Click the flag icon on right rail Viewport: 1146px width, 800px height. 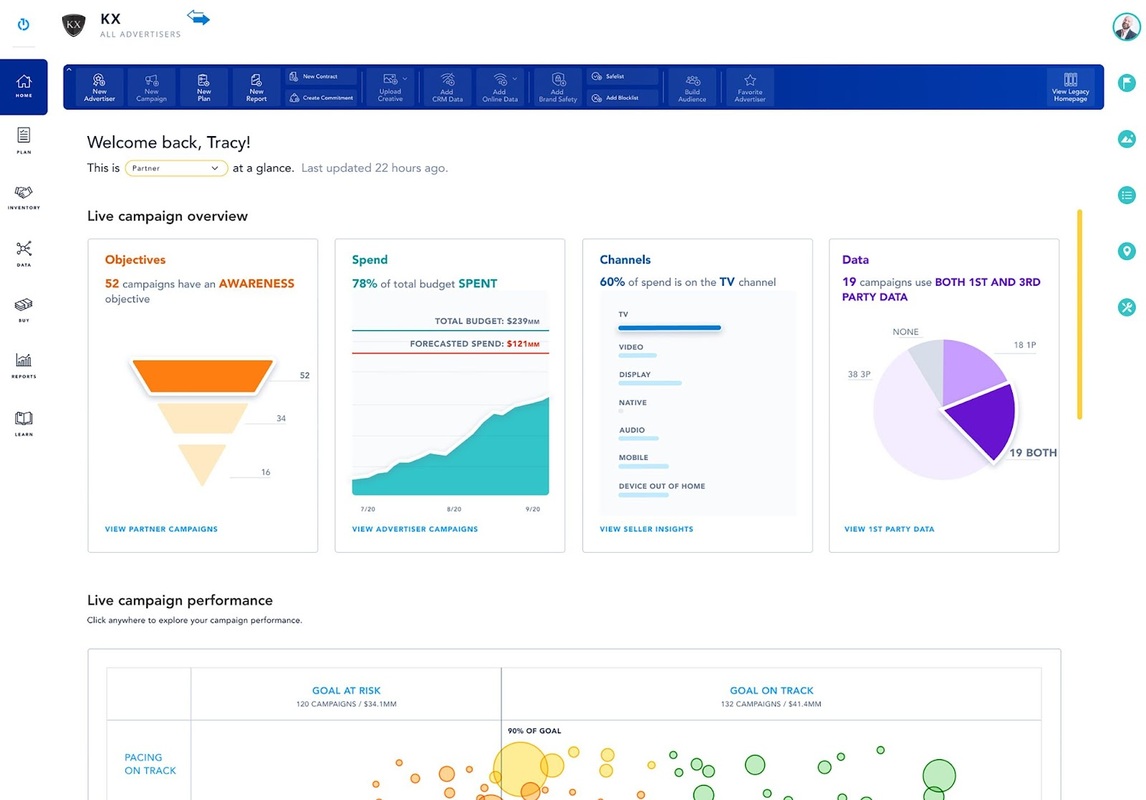[x=1127, y=83]
